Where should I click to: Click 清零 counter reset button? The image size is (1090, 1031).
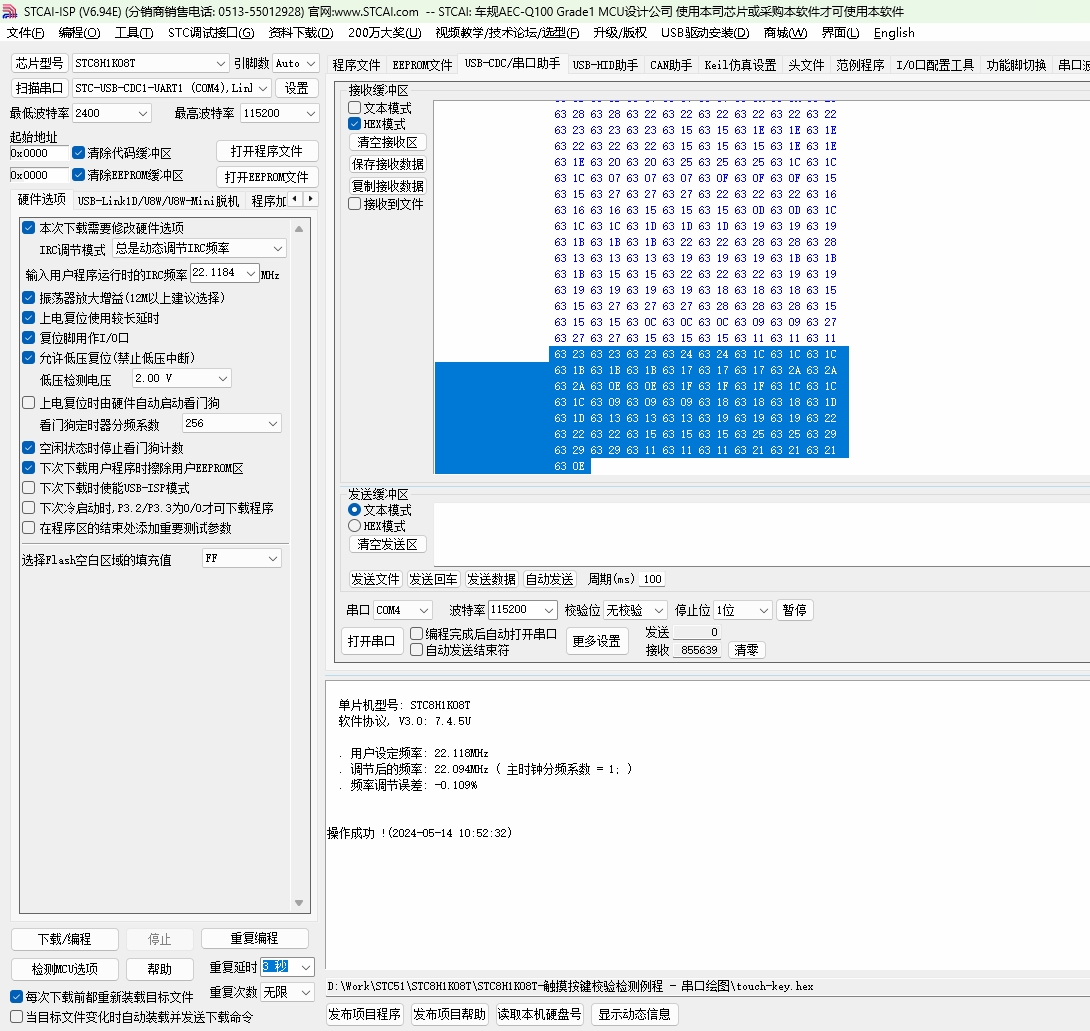(746, 650)
